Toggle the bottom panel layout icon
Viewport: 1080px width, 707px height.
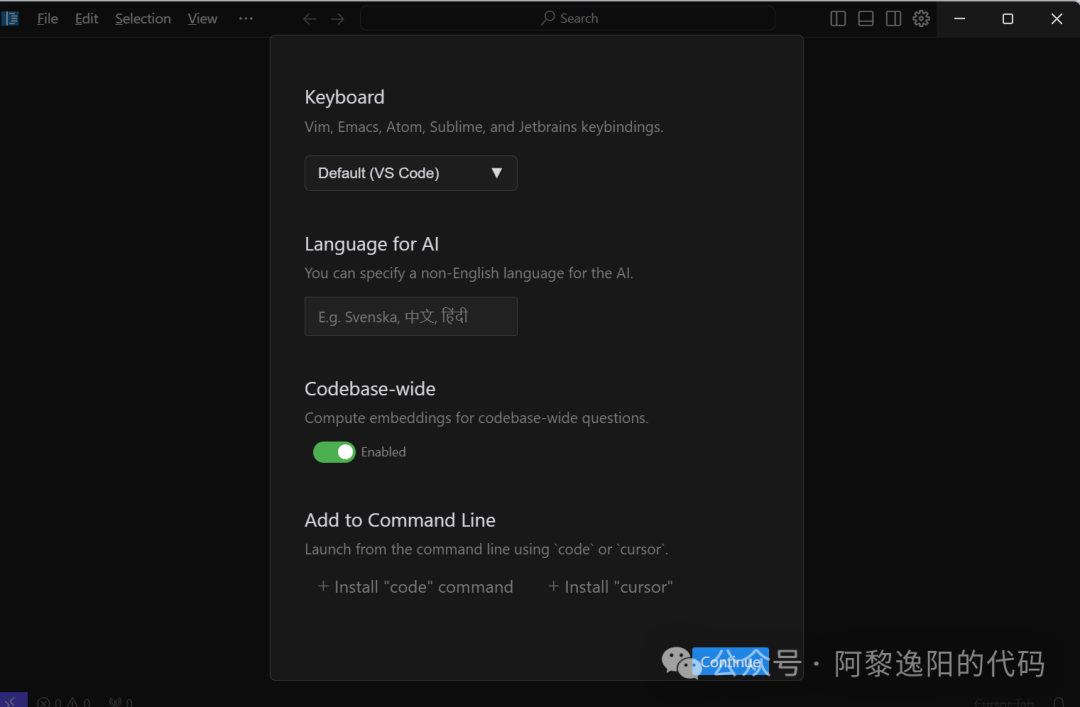coord(866,19)
